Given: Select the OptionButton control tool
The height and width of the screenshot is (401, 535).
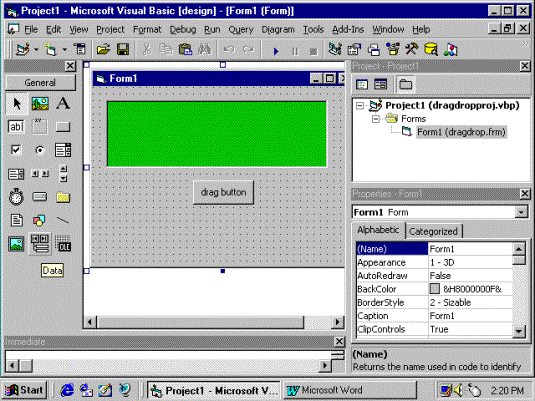Looking at the screenshot, I should [x=40, y=150].
